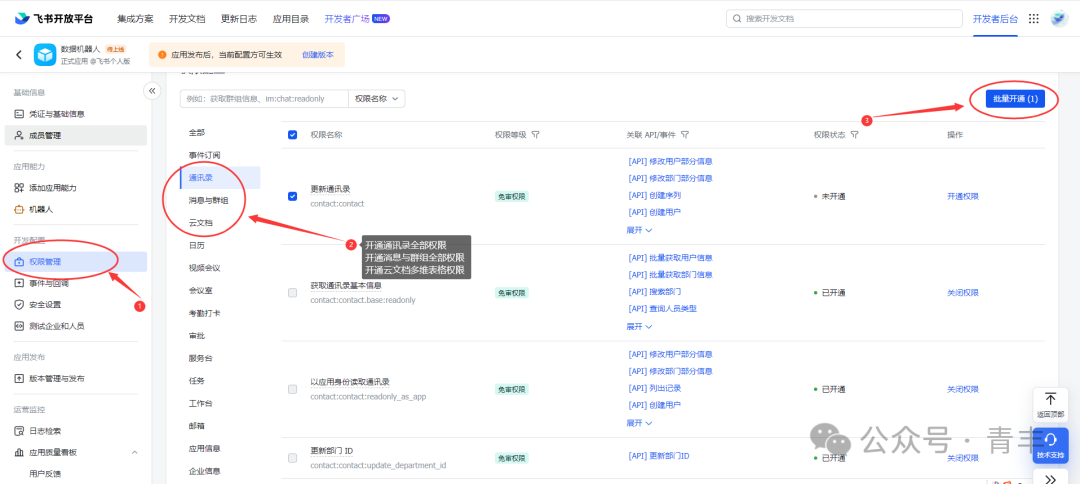Image resolution: width=1080 pixels, height=484 pixels.
Task: Click filter icon beside 权限等级
Action: [x=535, y=135]
